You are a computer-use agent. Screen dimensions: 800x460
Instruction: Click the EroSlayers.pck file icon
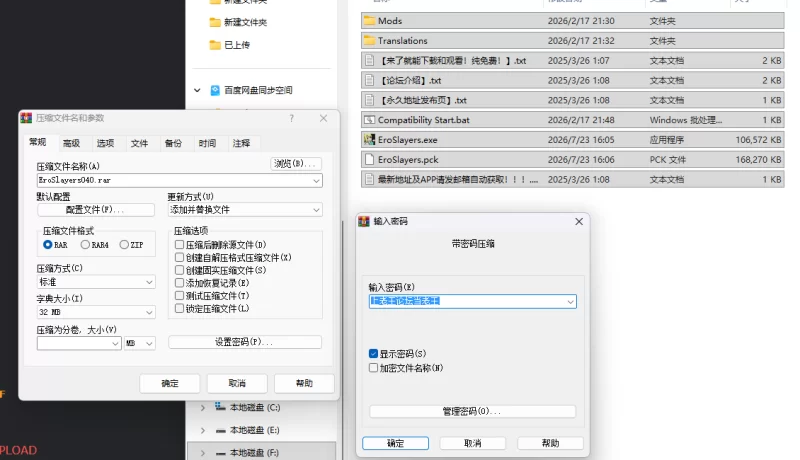369,160
